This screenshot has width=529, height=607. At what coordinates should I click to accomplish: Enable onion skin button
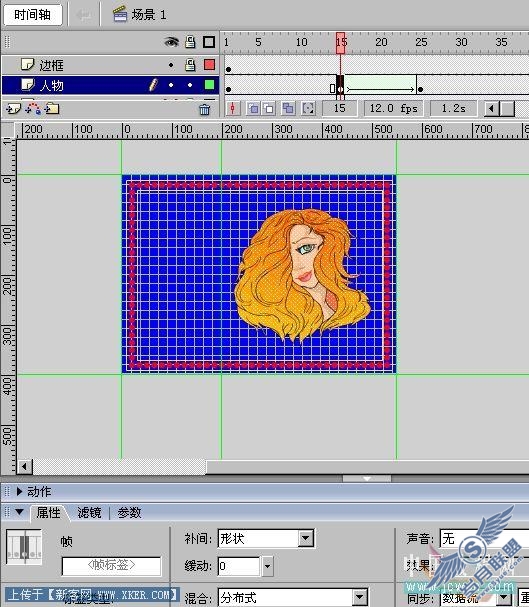(x=253, y=109)
